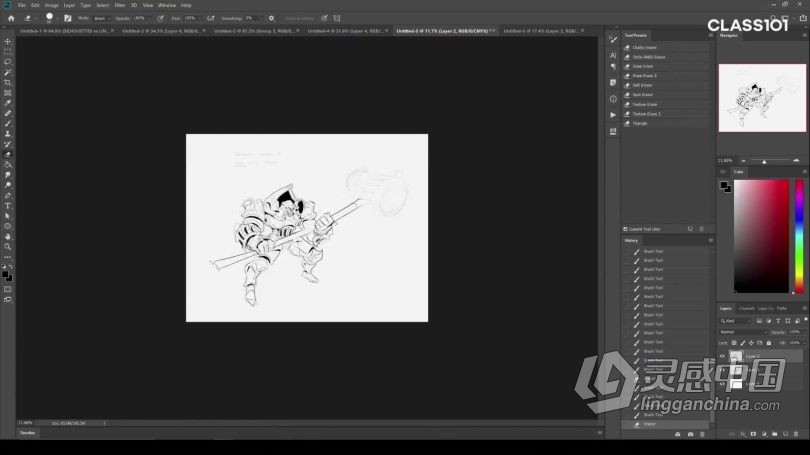Toggle pressure for opacity button

pos(161,18)
